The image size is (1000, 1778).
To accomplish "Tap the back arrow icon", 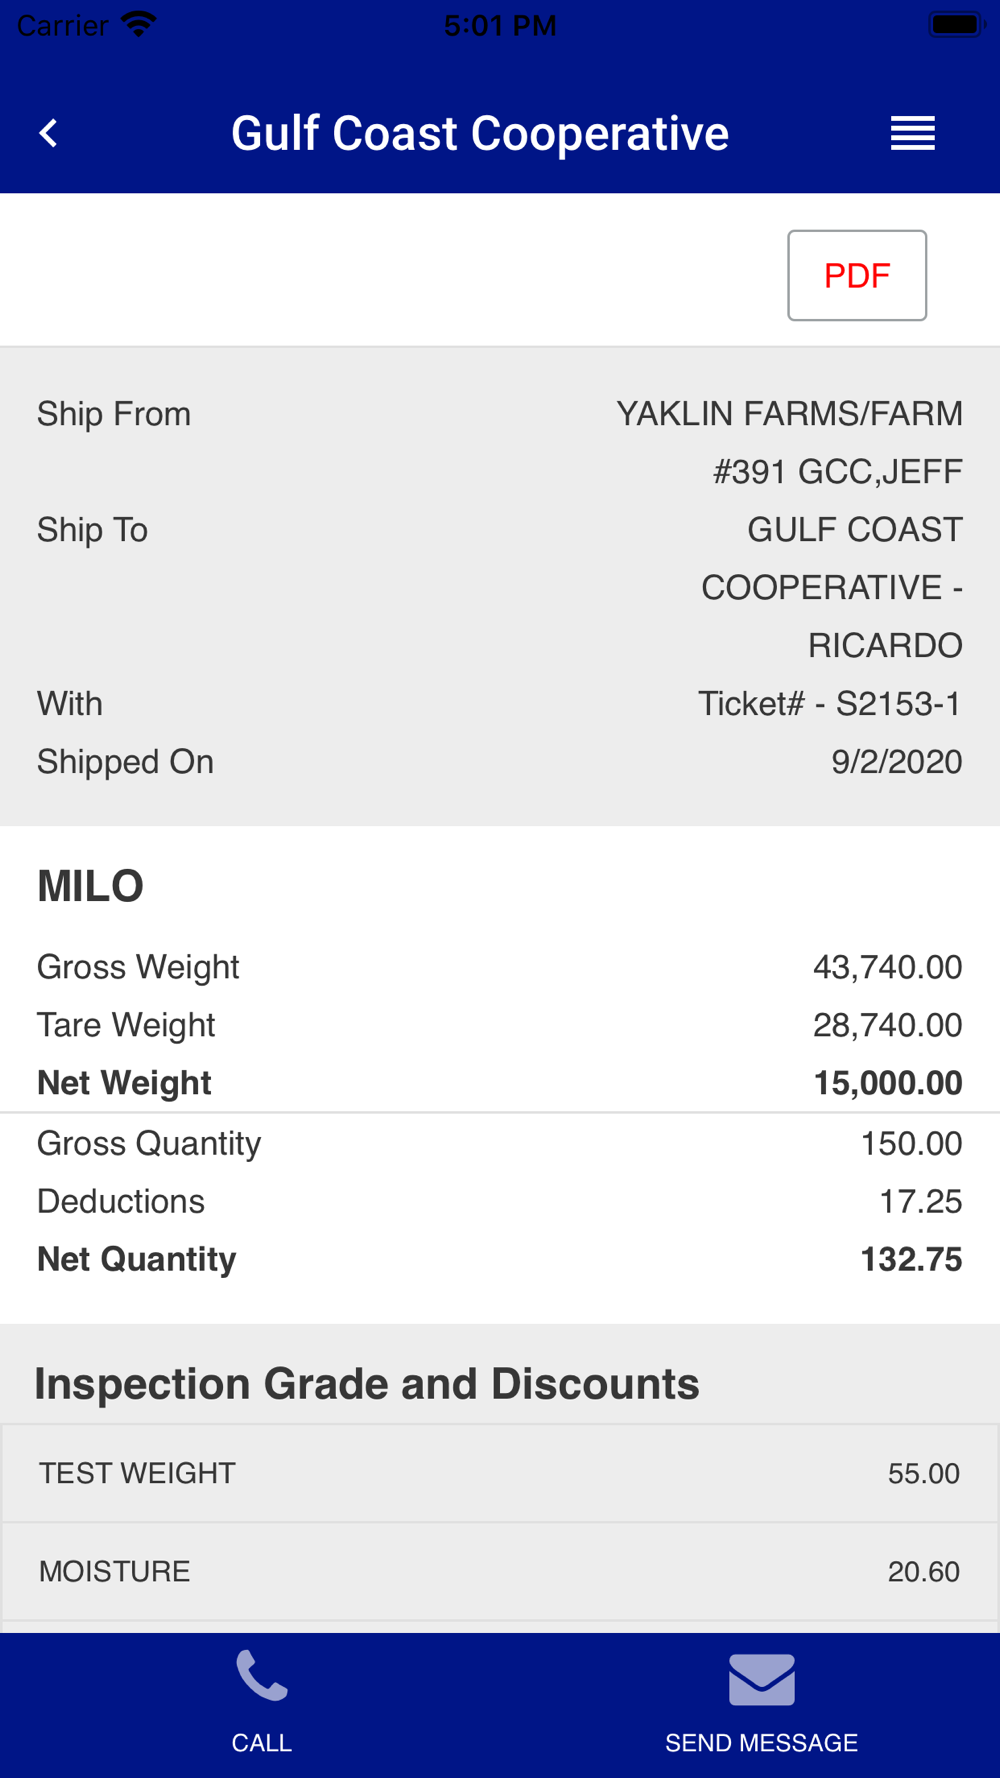I will coord(48,133).
